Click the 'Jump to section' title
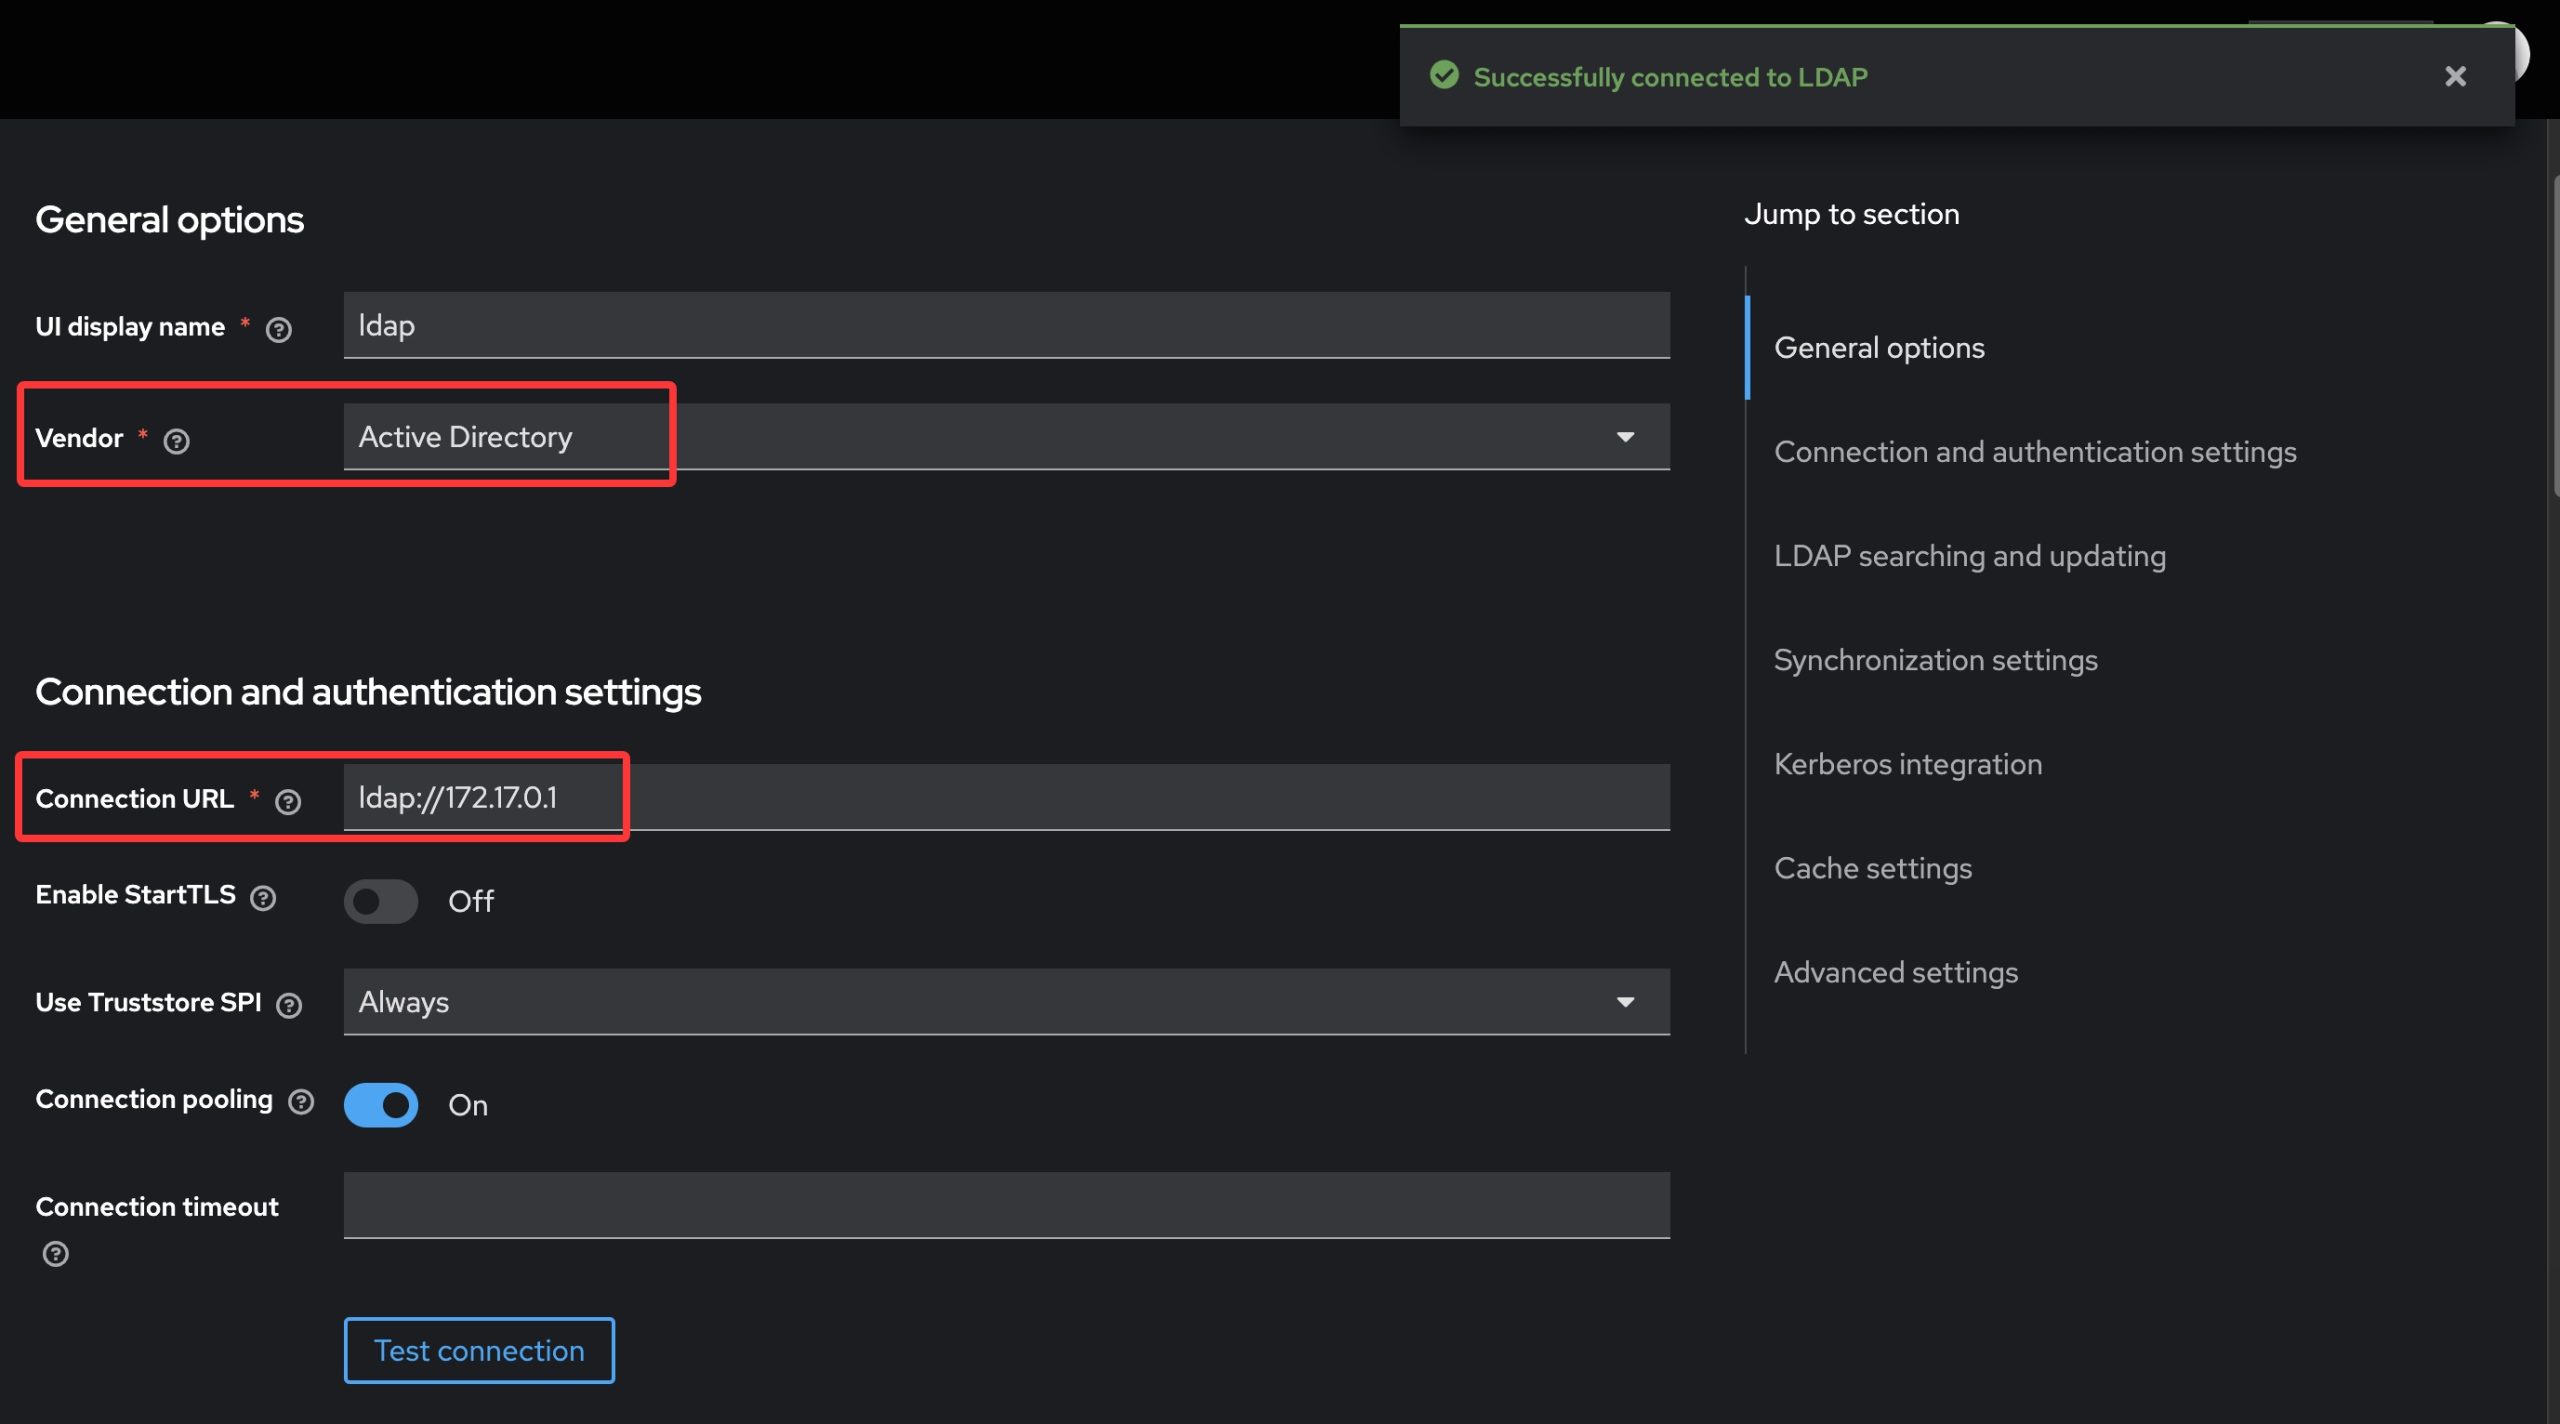The width and height of the screenshot is (2560, 1424). [1851, 214]
